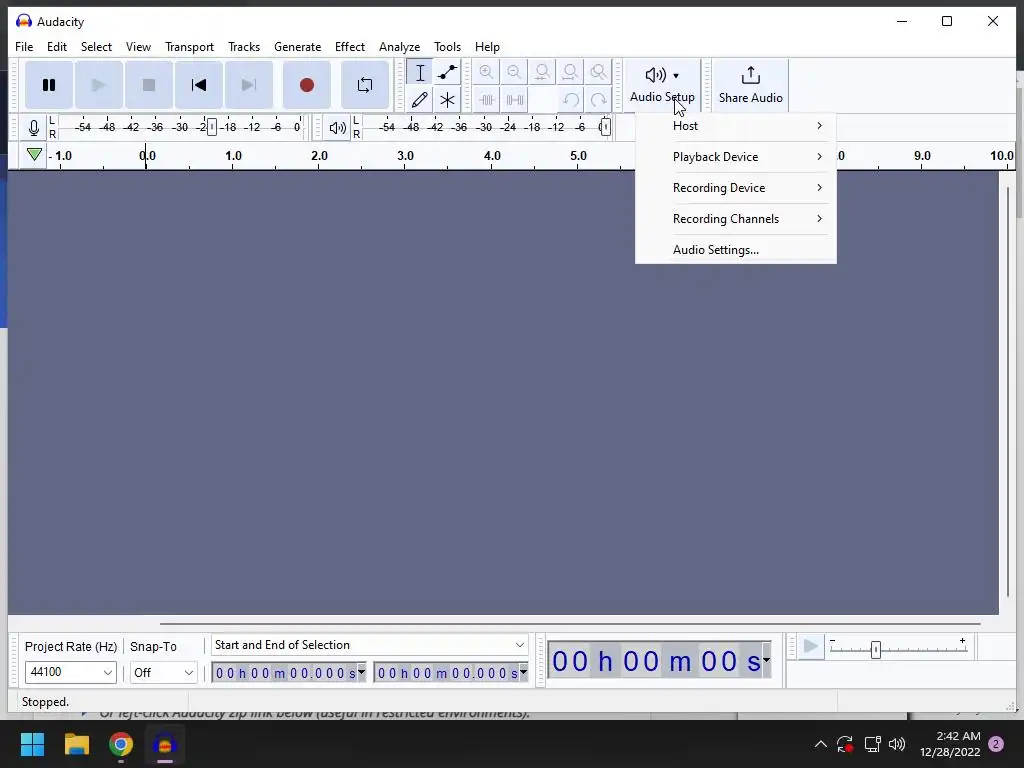Open the Tools menu
Image resolution: width=1024 pixels, height=768 pixels.
click(x=447, y=47)
